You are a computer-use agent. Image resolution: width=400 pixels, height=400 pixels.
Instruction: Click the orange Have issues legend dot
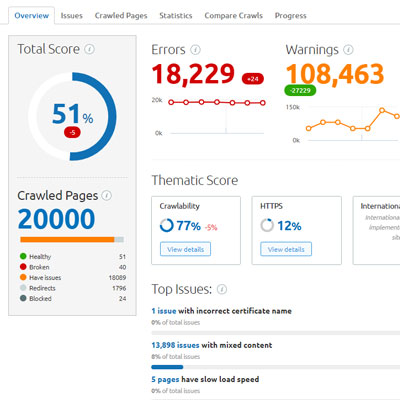point(23,277)
